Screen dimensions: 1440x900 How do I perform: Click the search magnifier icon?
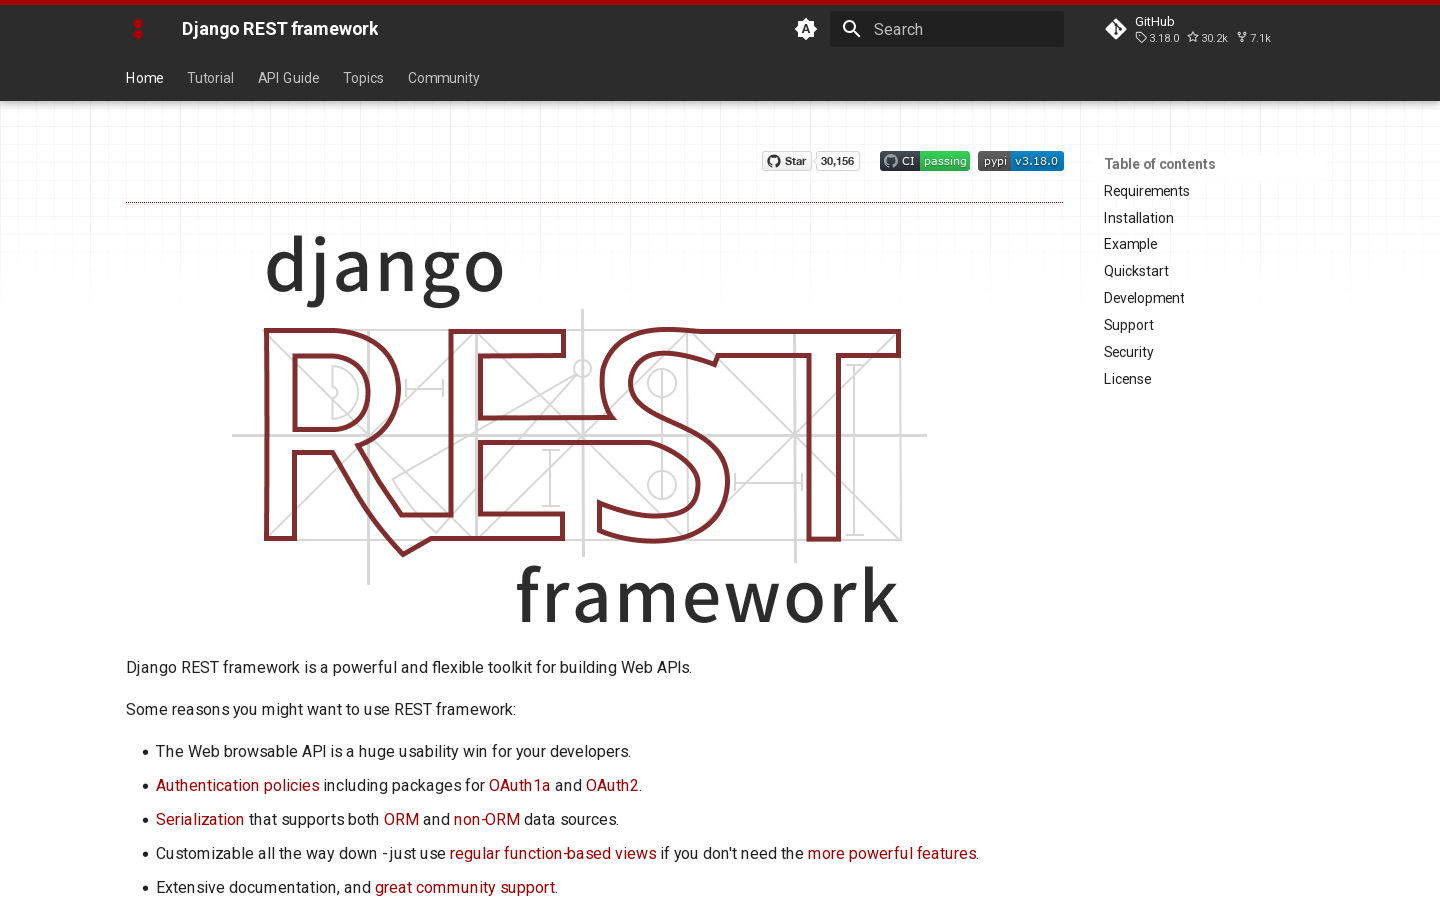(x=852, y=29)
